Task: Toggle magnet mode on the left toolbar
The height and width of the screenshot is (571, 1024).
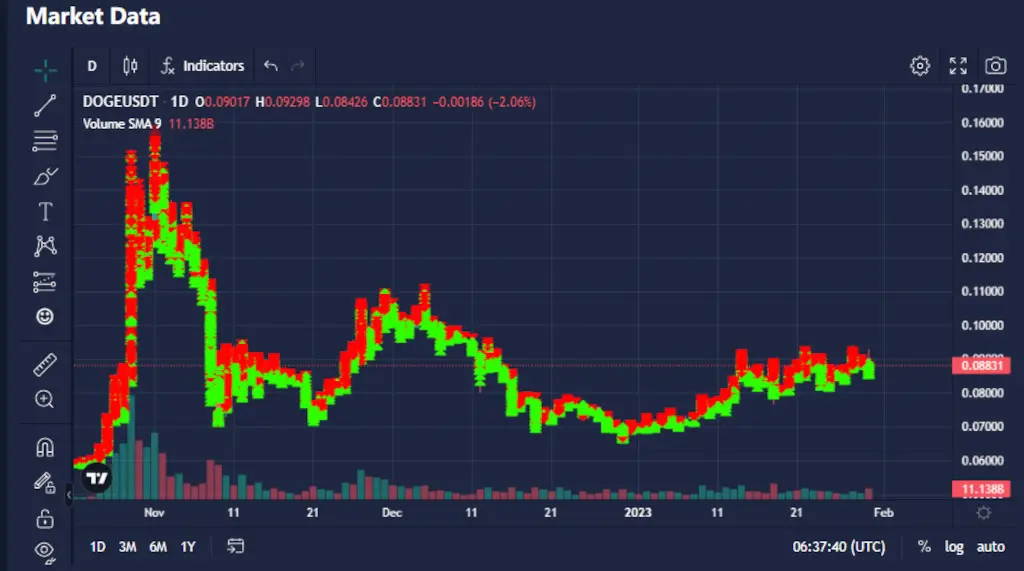Action: pyautogui.click(x=45, y=447)
